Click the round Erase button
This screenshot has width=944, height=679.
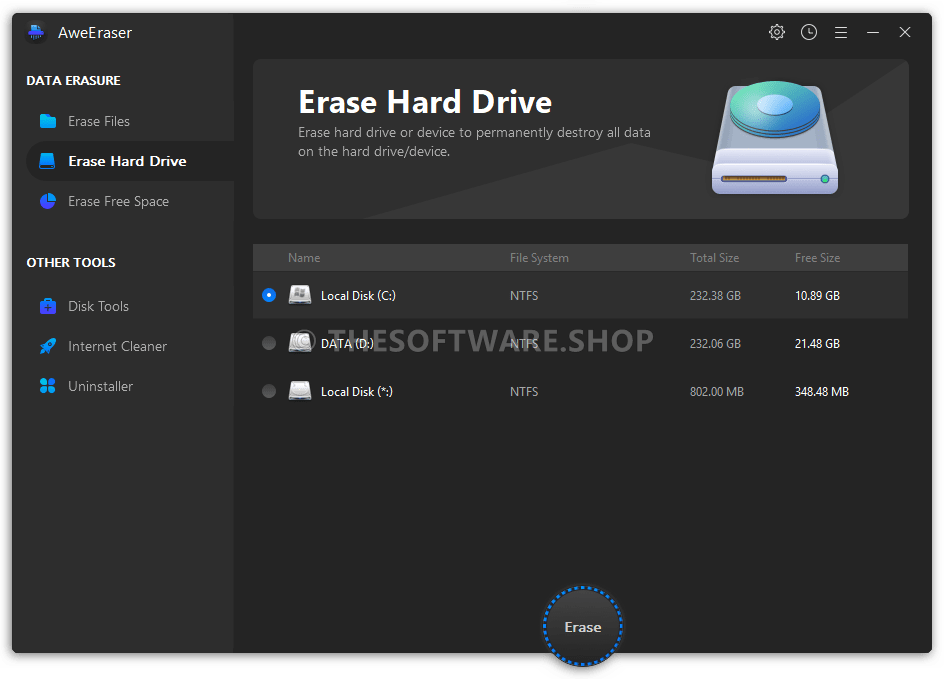coord(582,627)
